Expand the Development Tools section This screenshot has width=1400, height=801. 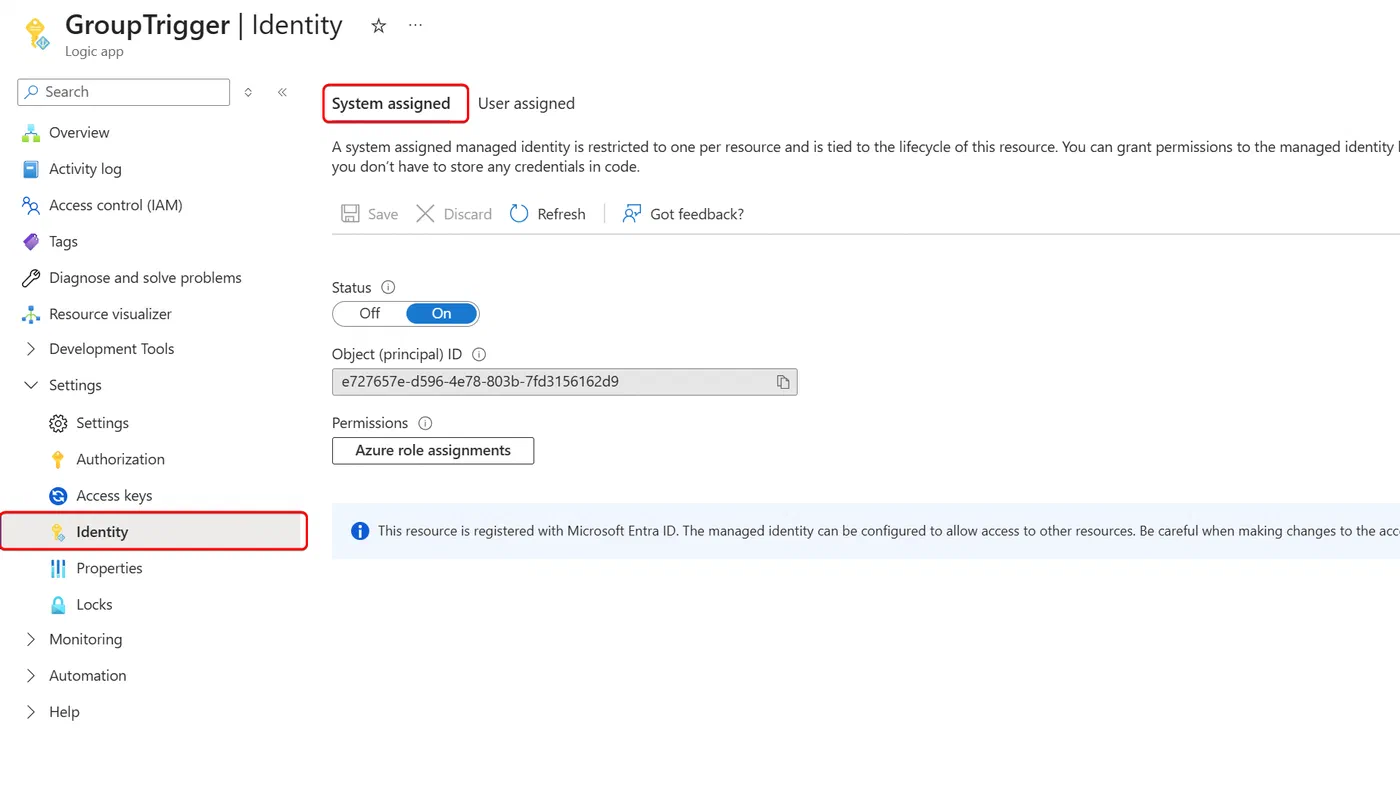(x=31, y=349)
